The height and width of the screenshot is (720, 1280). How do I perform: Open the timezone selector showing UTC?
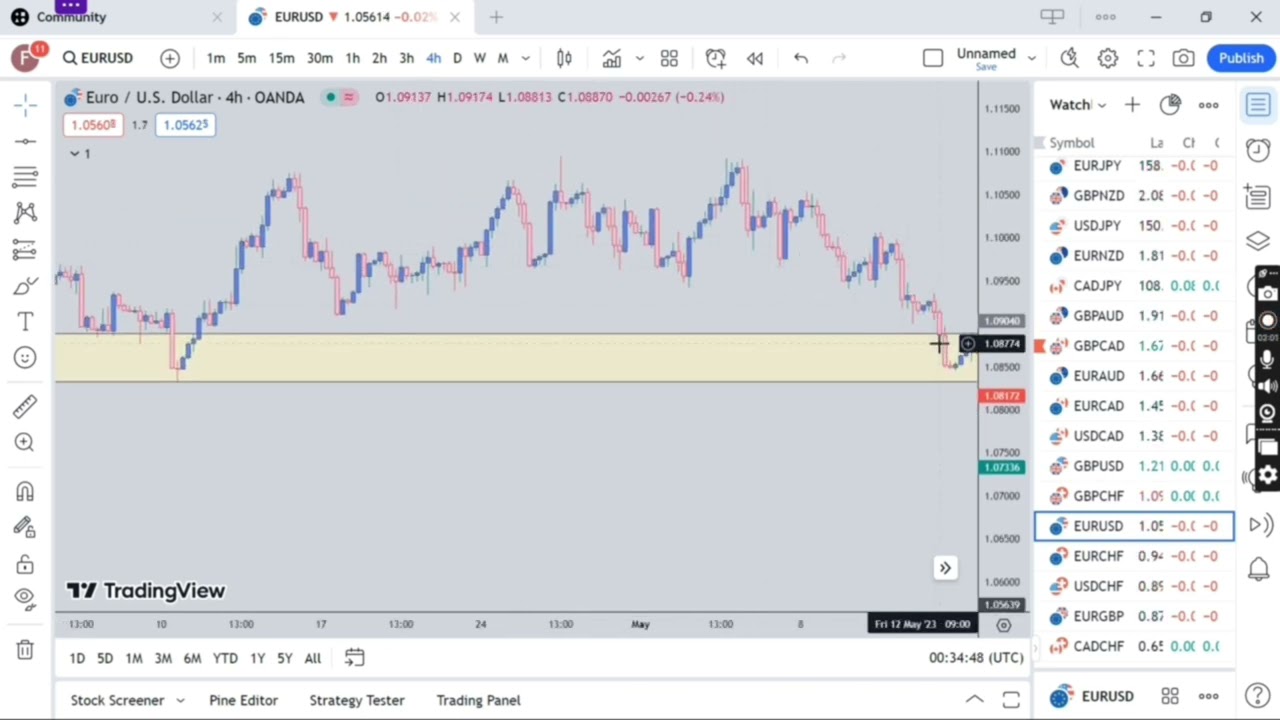point(976,658)
